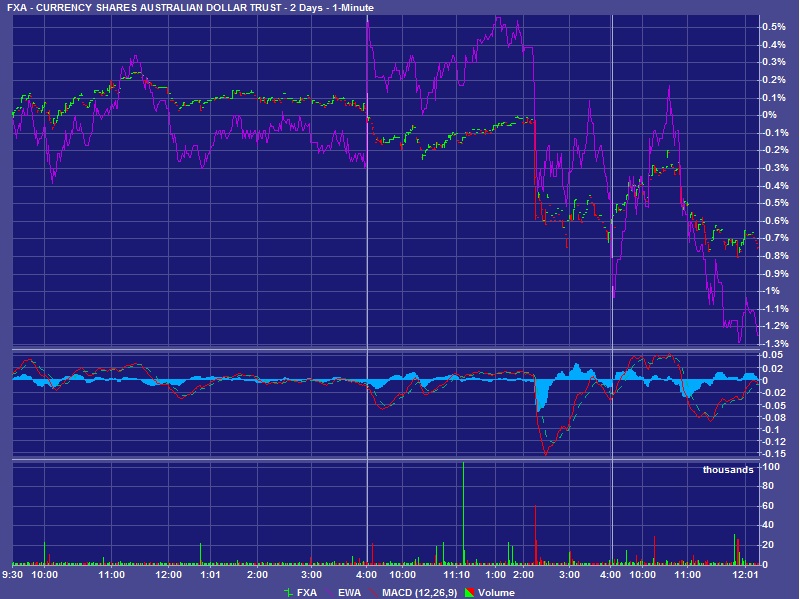Viewport: 800px width, 599px height.
Task: Click the 12:01 time axis label
Action: [745, 575]
